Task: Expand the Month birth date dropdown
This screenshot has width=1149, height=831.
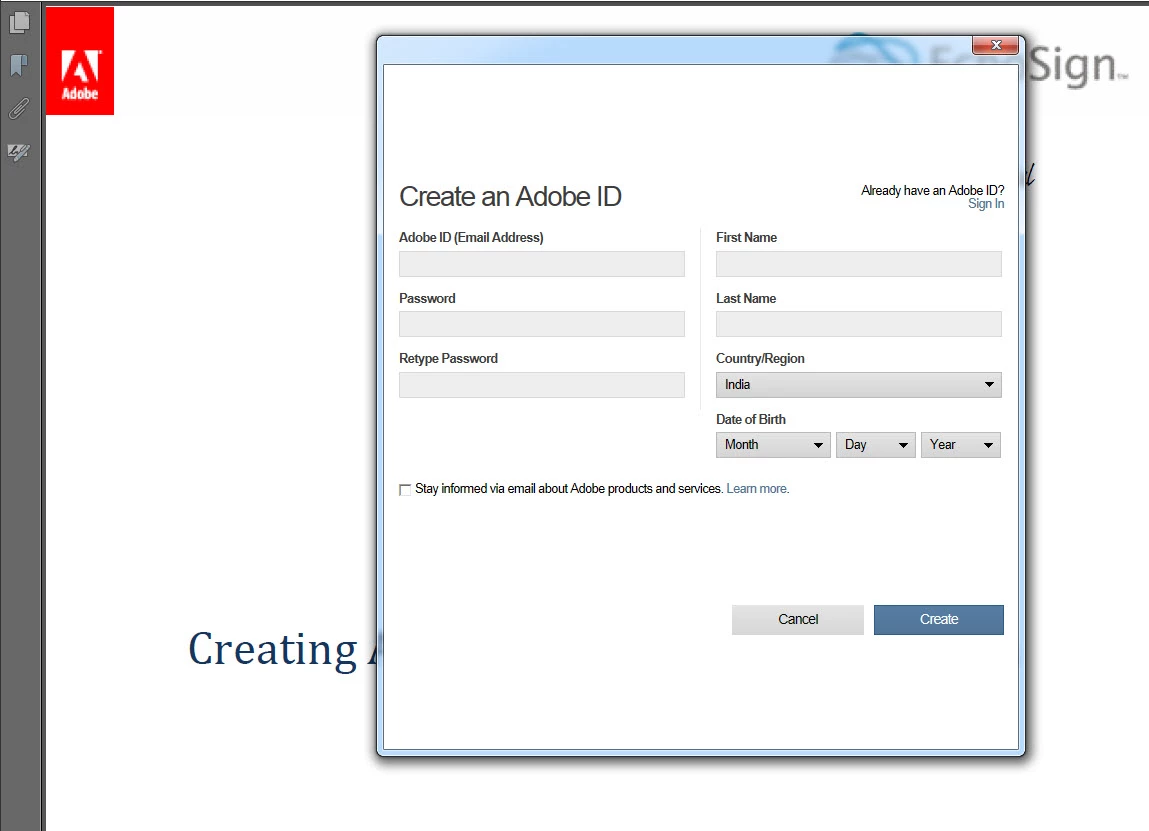Action: coord(772,445)
